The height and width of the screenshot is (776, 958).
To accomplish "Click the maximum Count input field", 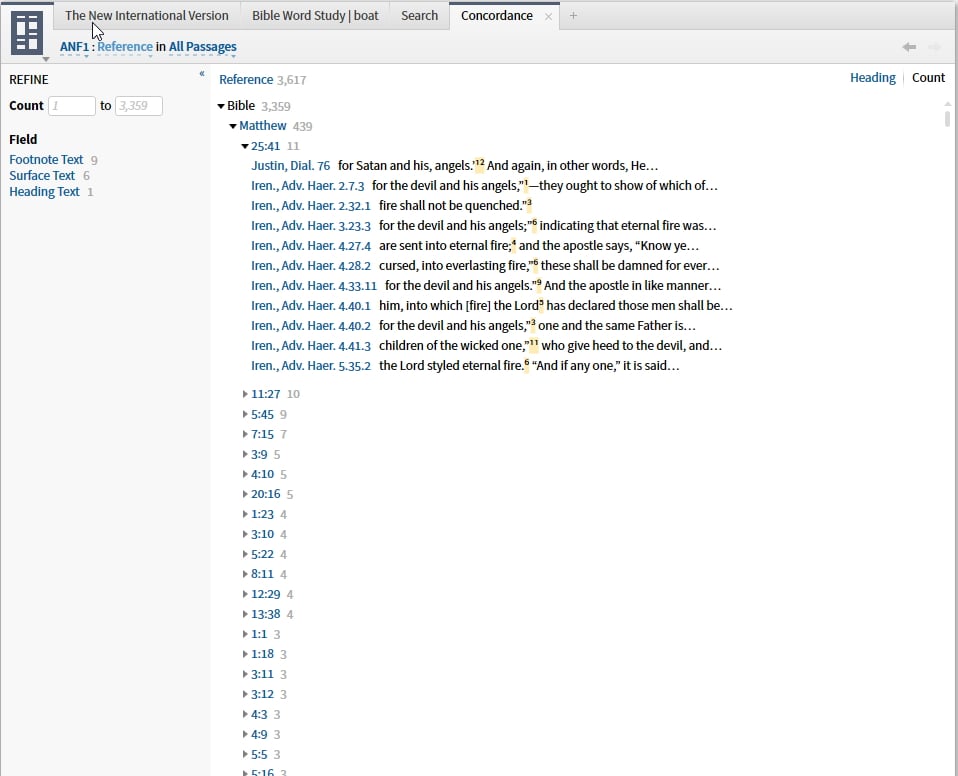I will [139, 106].
